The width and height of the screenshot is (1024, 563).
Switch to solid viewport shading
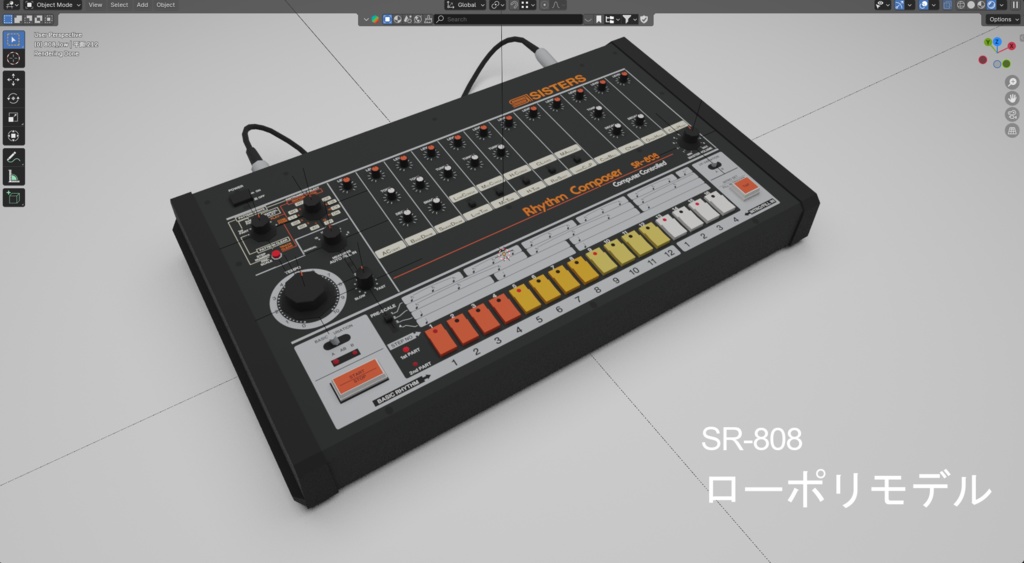click(971, 5)
